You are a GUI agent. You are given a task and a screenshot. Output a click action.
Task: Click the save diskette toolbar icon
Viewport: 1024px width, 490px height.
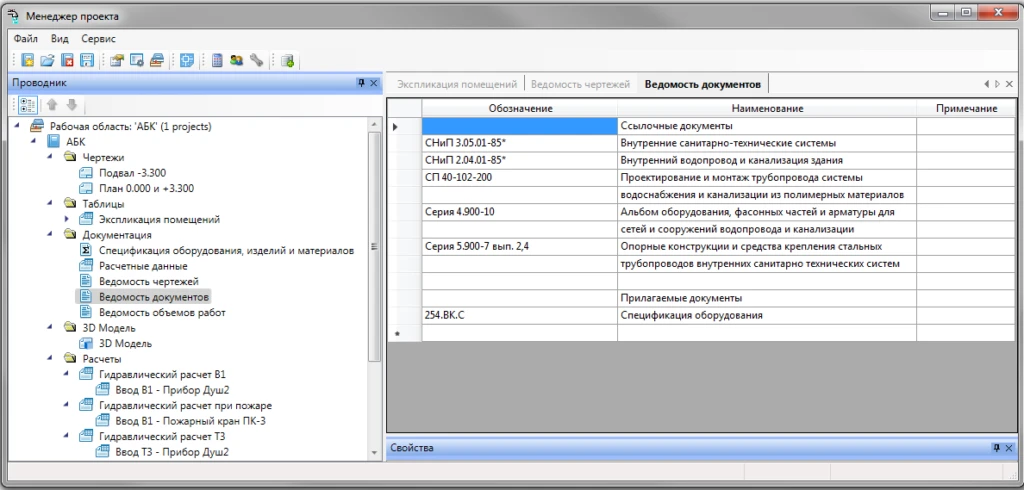[87, 61]
